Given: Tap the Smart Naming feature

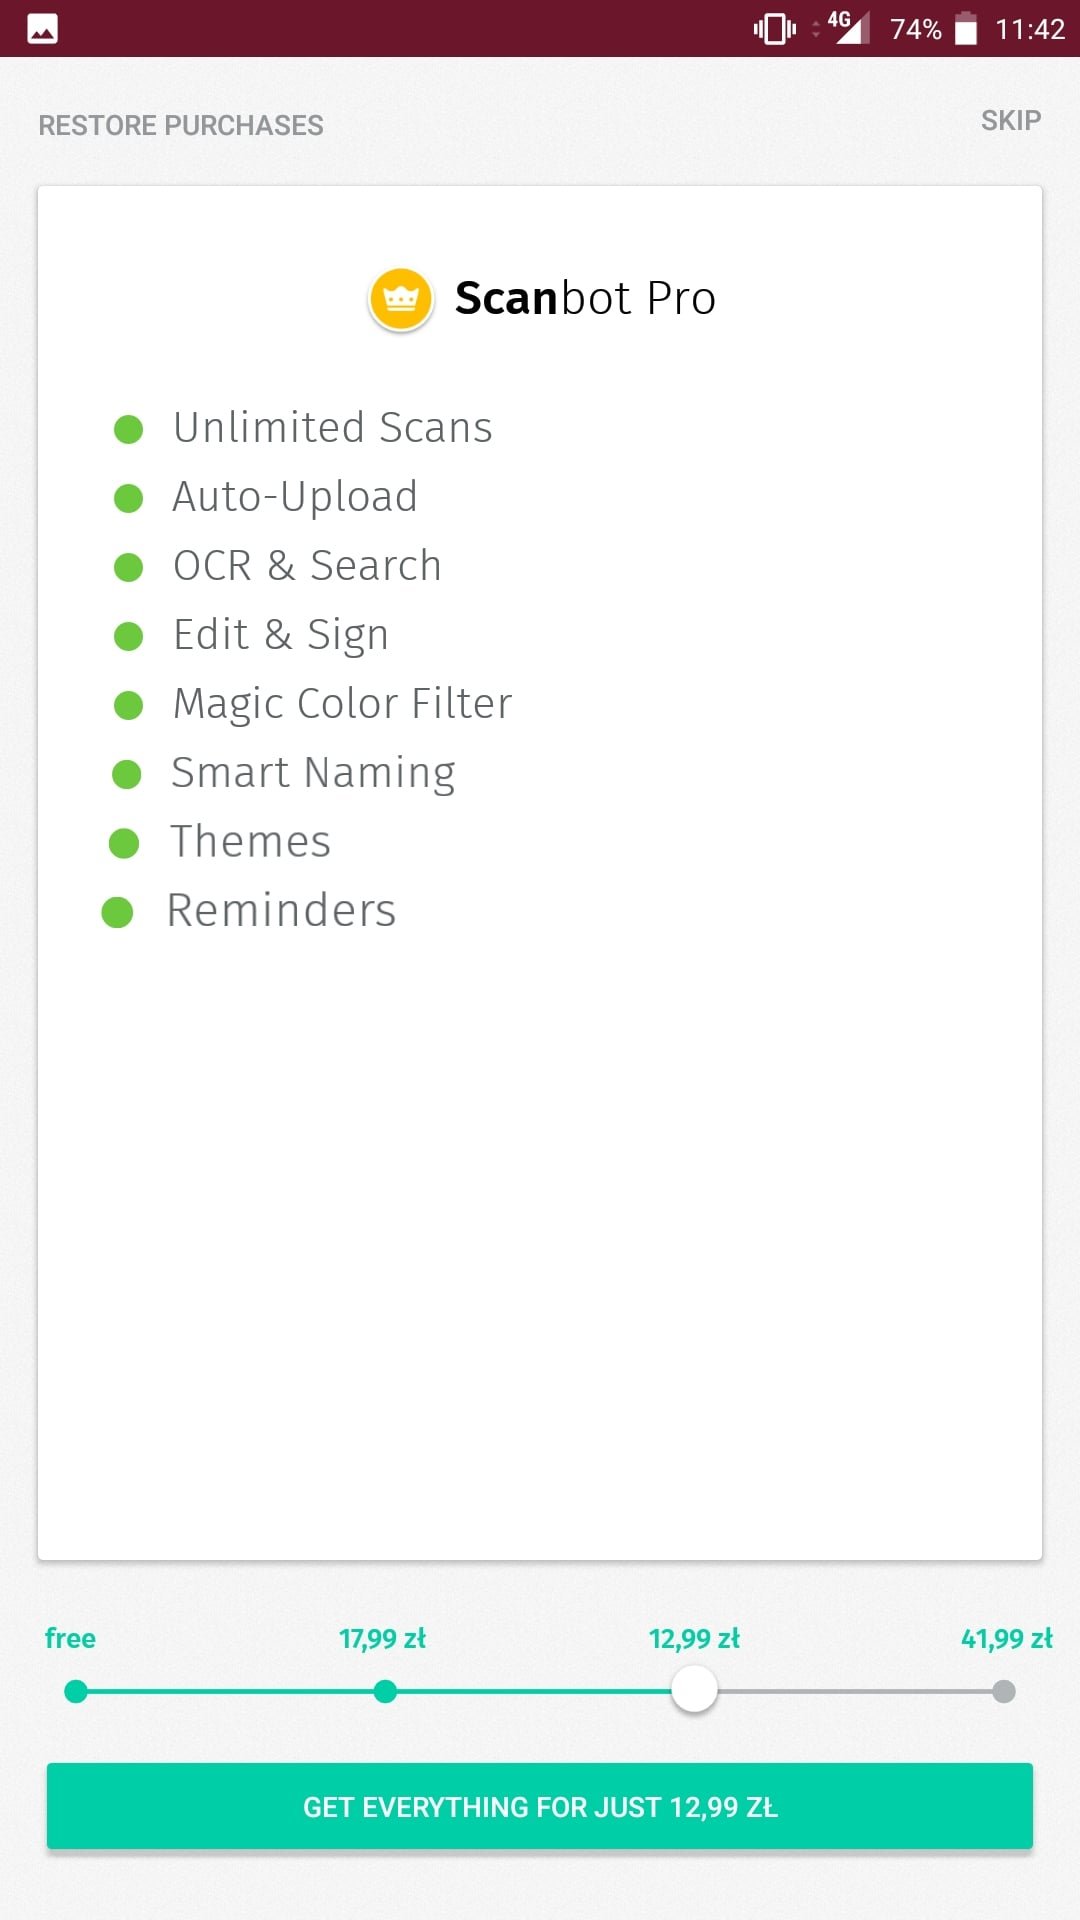Looking at the screenshot, I should tap(313, 773).
